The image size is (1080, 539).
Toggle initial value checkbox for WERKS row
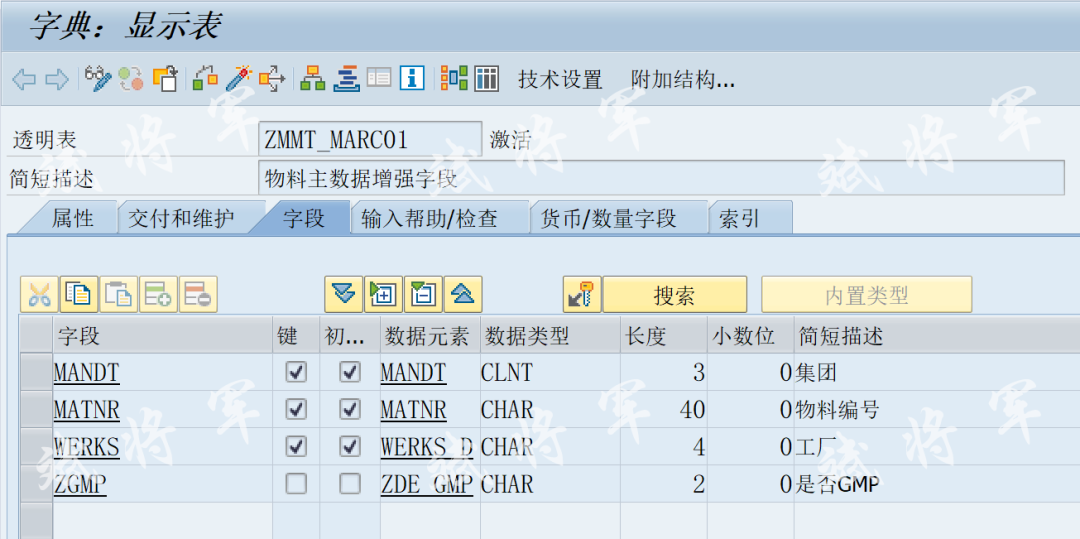(x=350, y=447)
